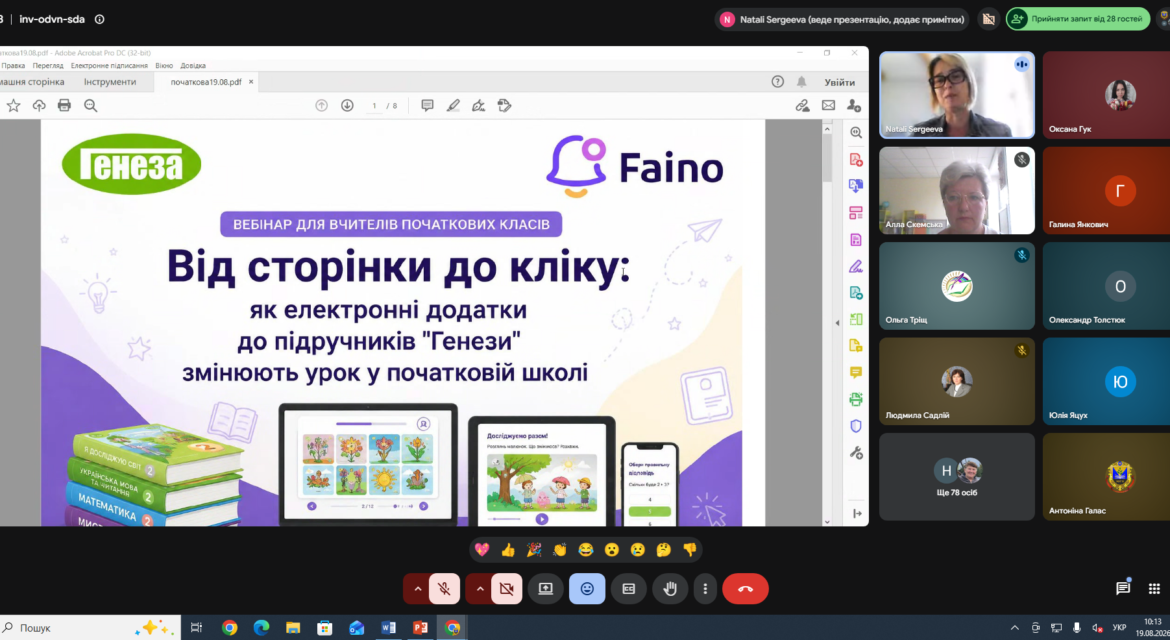The height and width of the screenshot is (640, 1170).
Task: Send the party popper reaction
Action: pyautogui.click(x=534, y=550)
